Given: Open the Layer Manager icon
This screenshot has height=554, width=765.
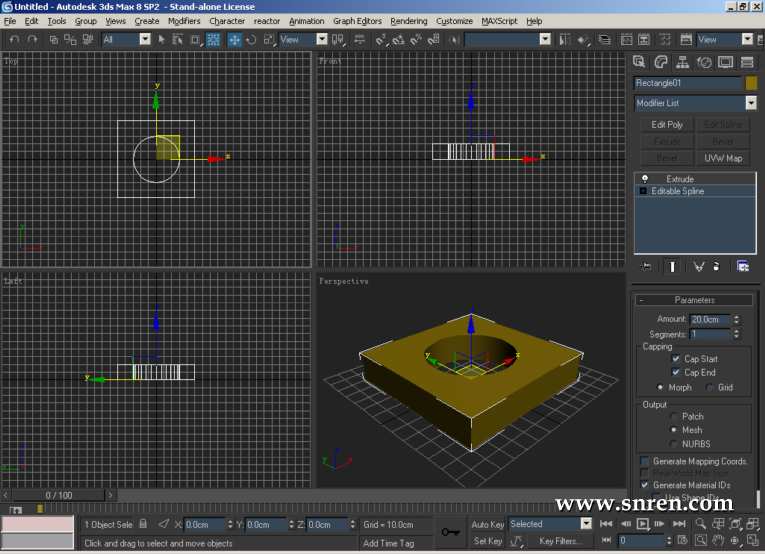Looking at the screenshot, I should pyautogui.click(x=604, y=40).
